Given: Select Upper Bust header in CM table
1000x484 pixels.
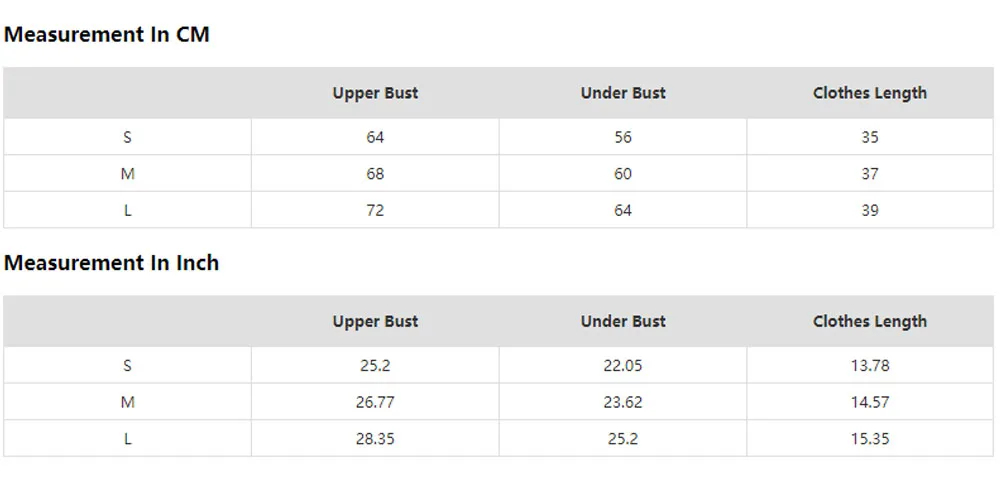Looking at the screenshot, I should [375, 93].
